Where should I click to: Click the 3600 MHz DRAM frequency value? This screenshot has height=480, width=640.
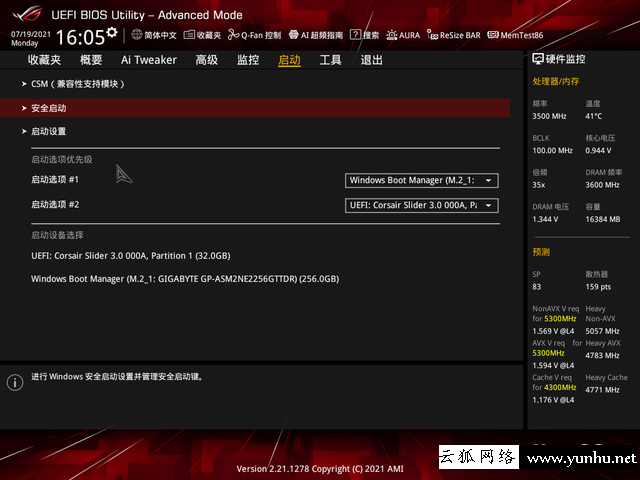(x=602, y=185)
